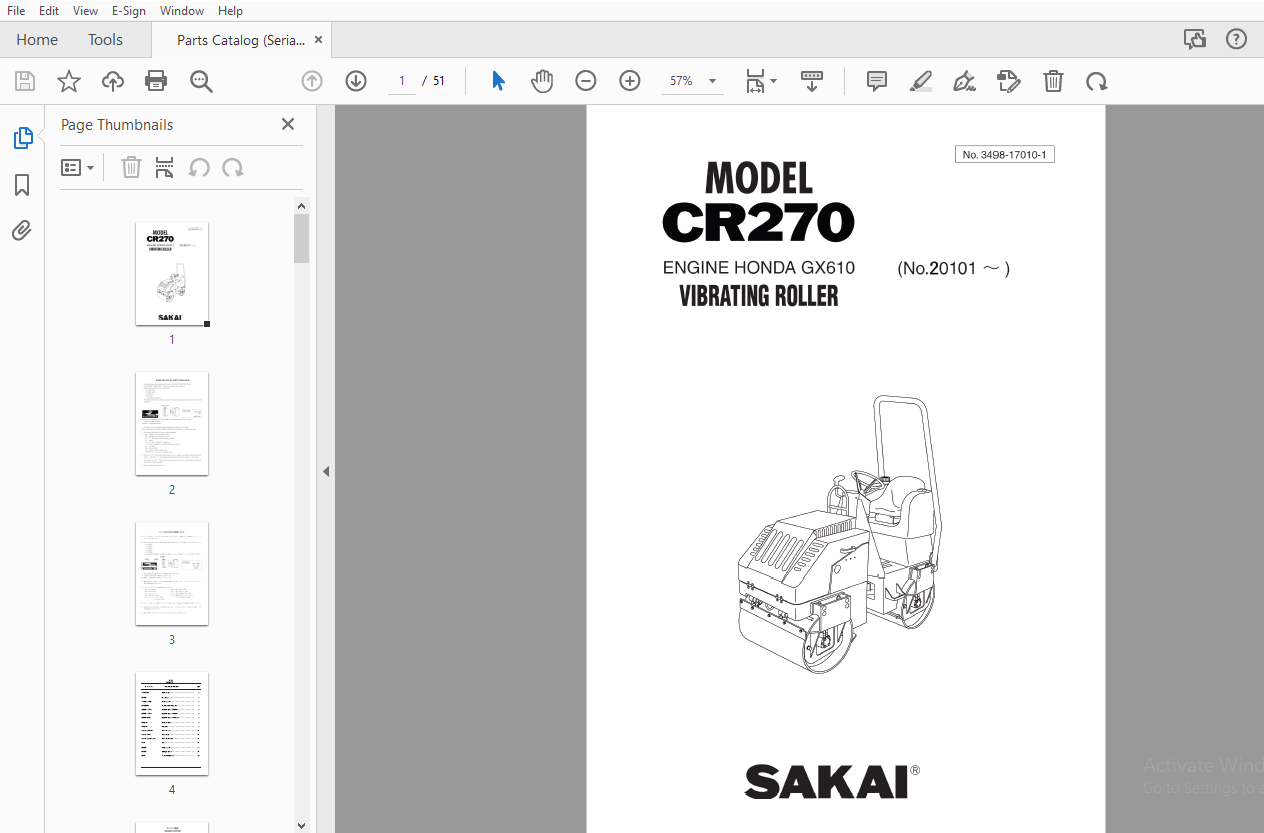Go to the next page

356,81
